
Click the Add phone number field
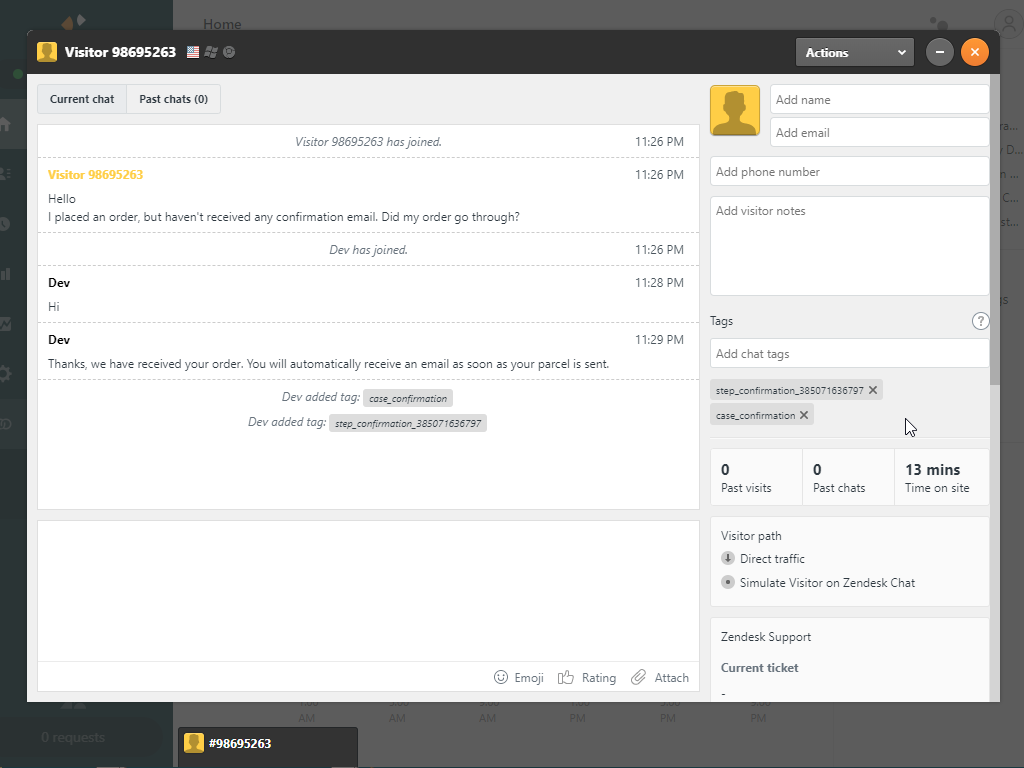(849, 172)
